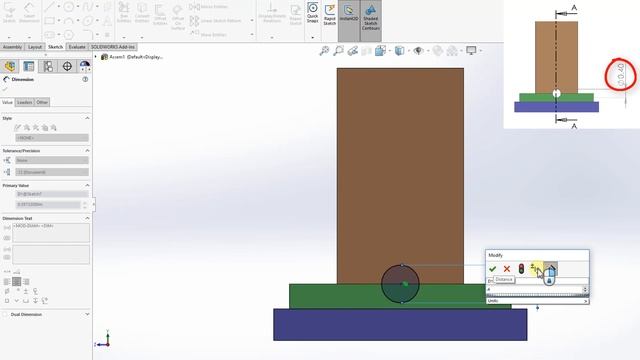The width and height of the screenshot is (640, 360).
Task: Expand the Assem1 tree node
Action: click(x=96, y=57)
